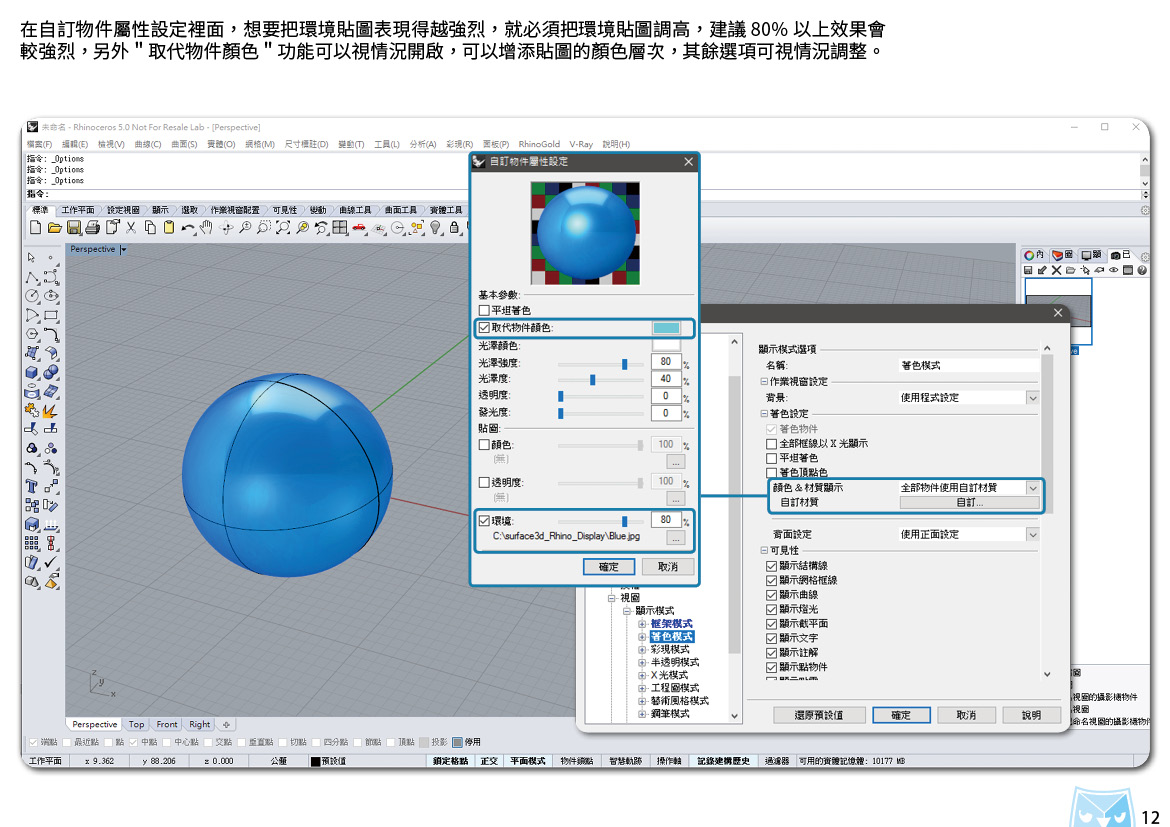
Task: Click the 說明 help button in options
Action: click(1031, 715)
